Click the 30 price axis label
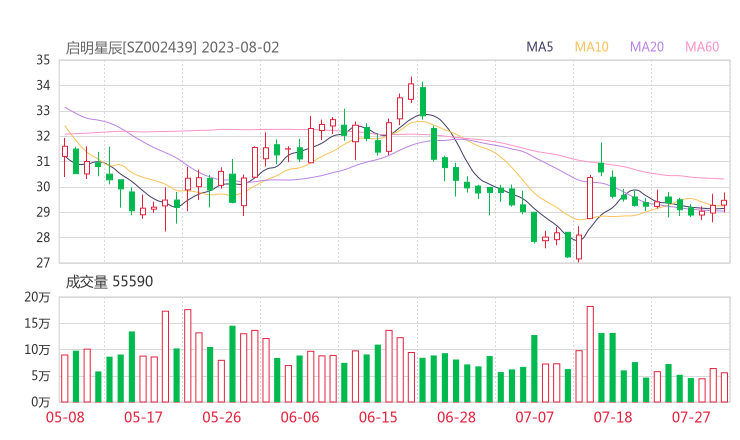Screen dimensions: 740x440 pyautogui.click(x=43, y=187)
